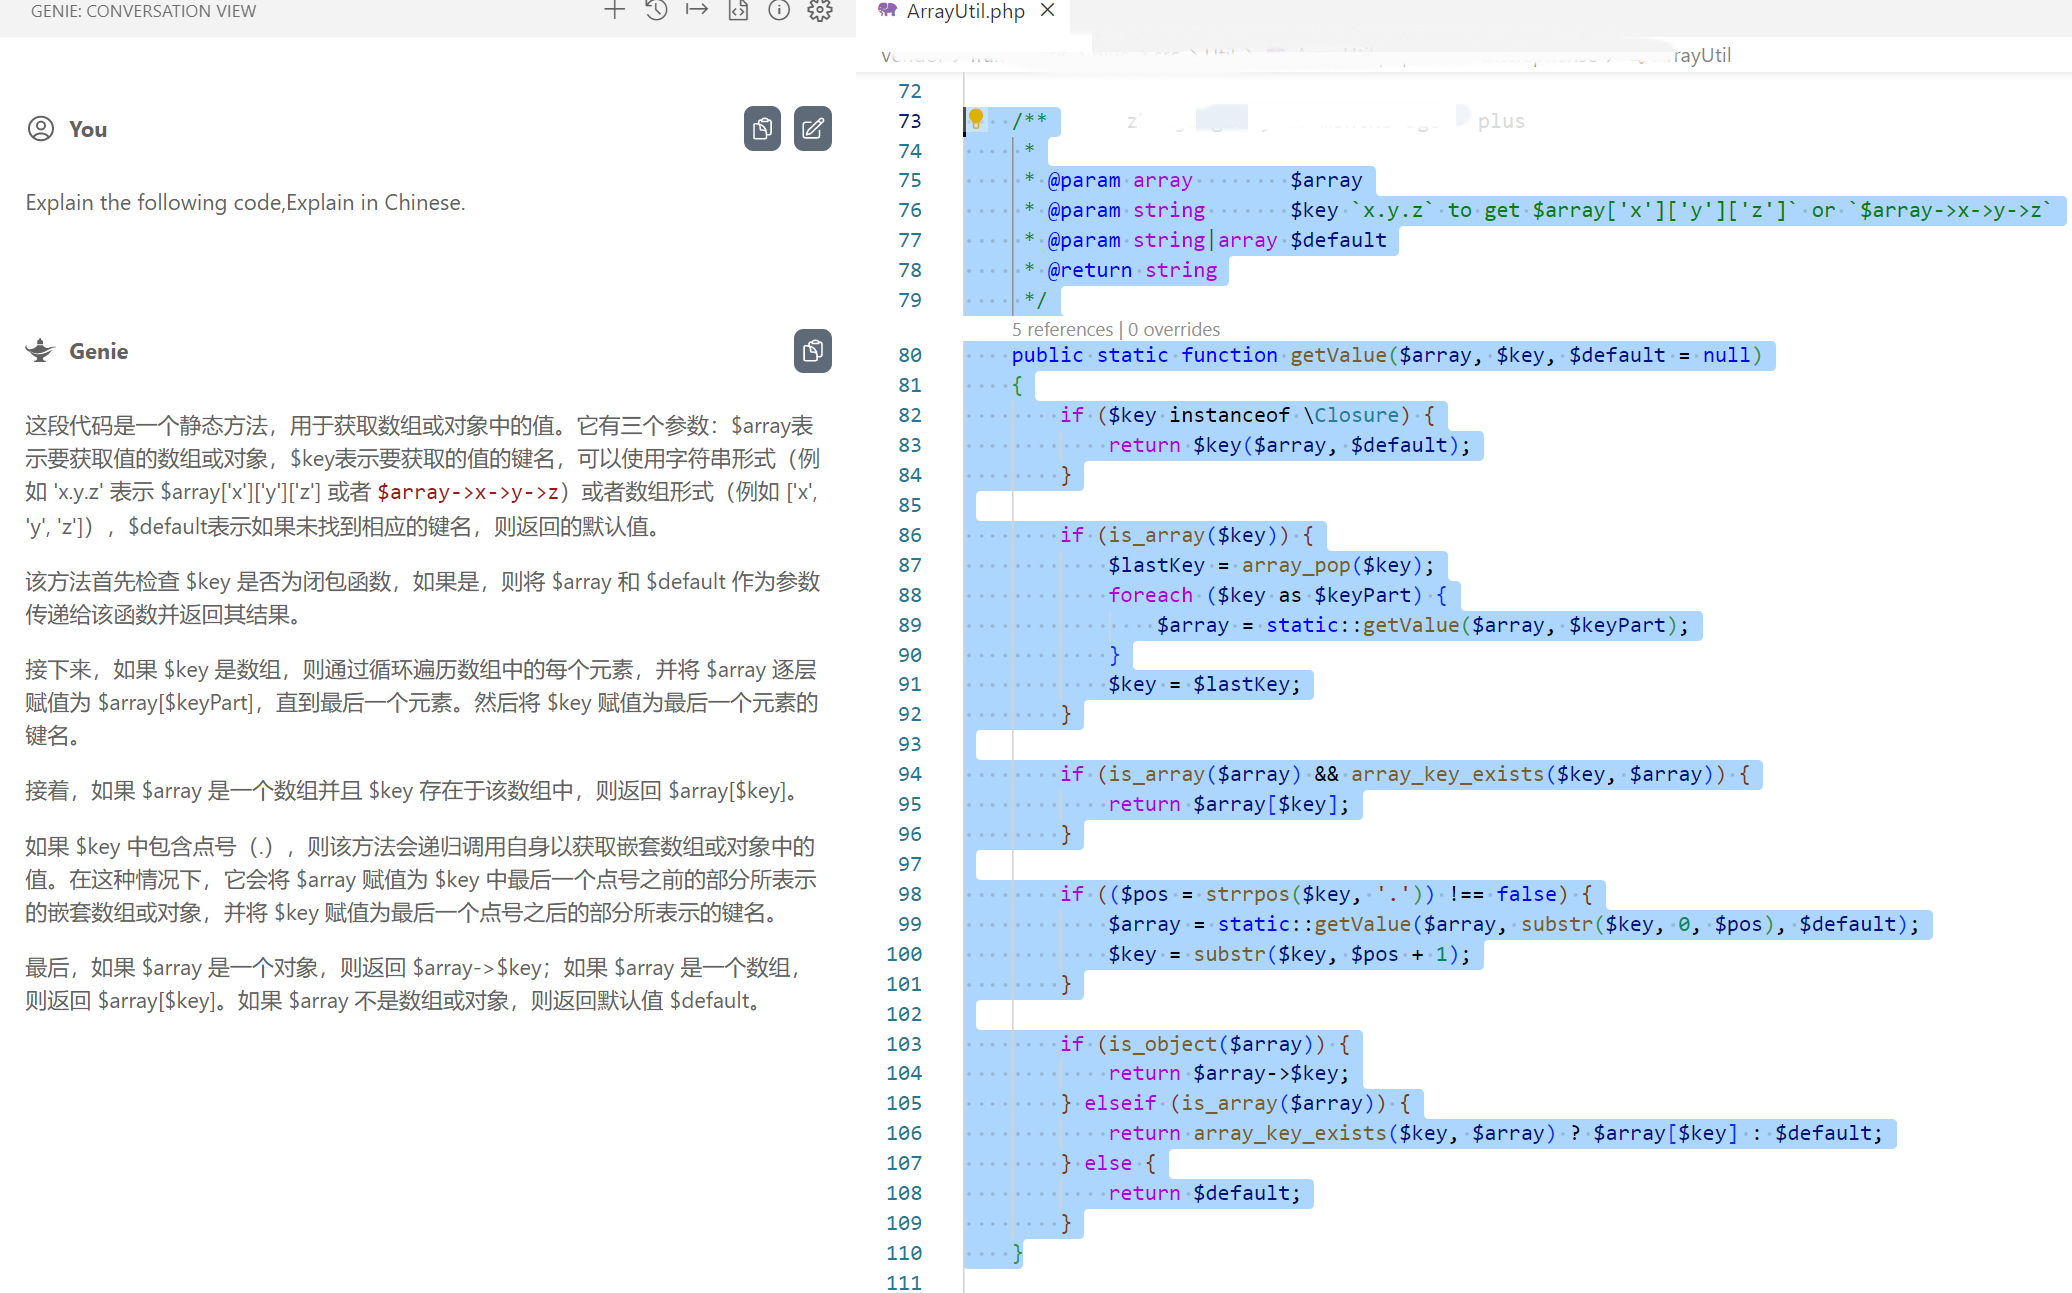Click the Genie lamp avatar icon
2072x1293 pixels.
[40, 351]
